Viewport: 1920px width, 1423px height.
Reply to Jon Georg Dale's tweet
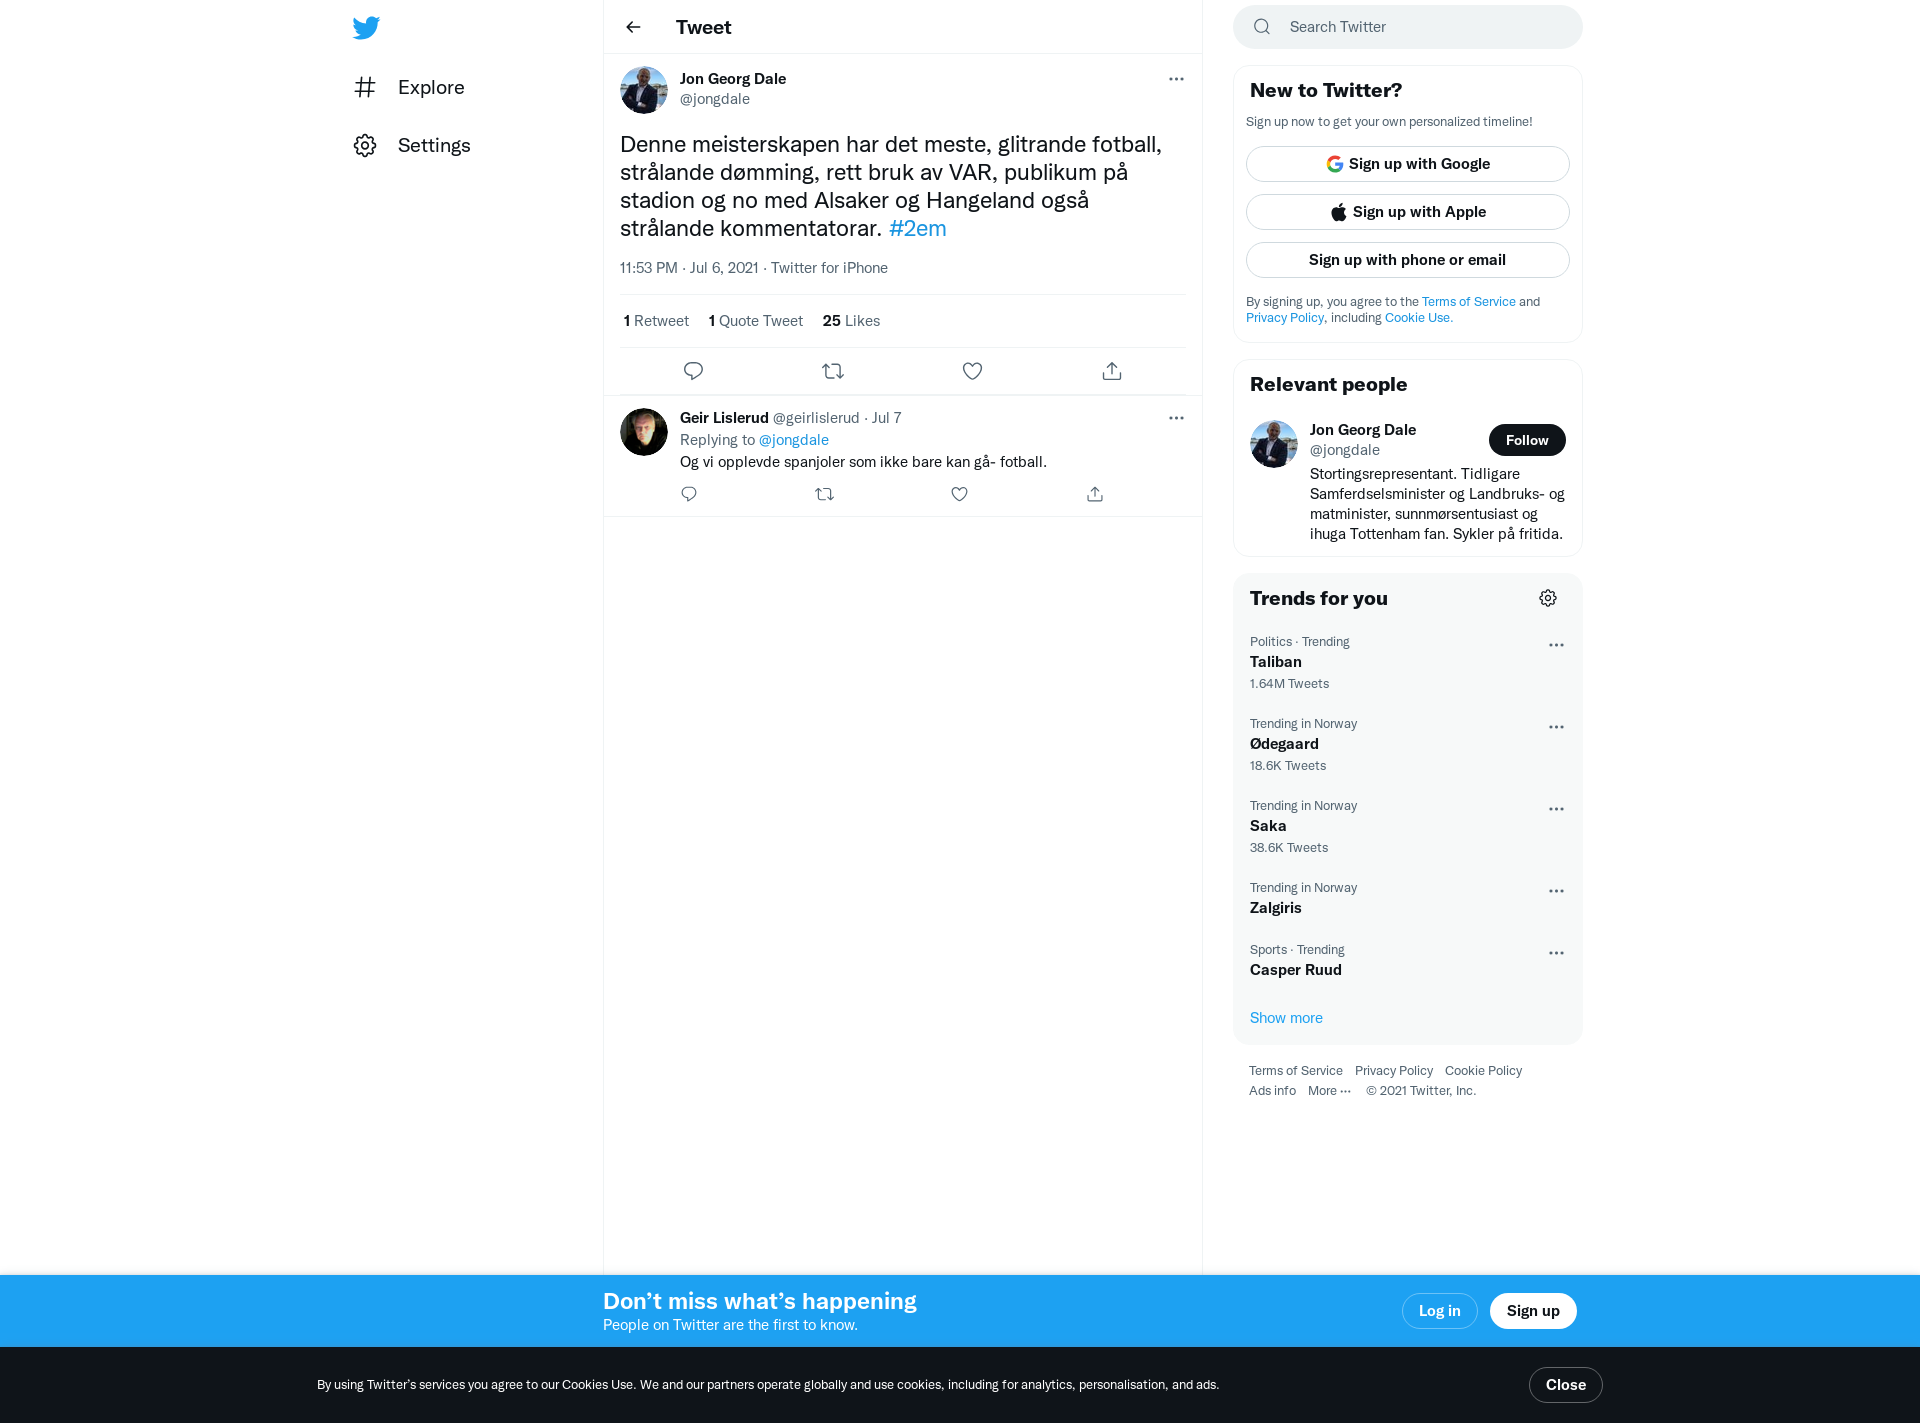tap(693, 371)
